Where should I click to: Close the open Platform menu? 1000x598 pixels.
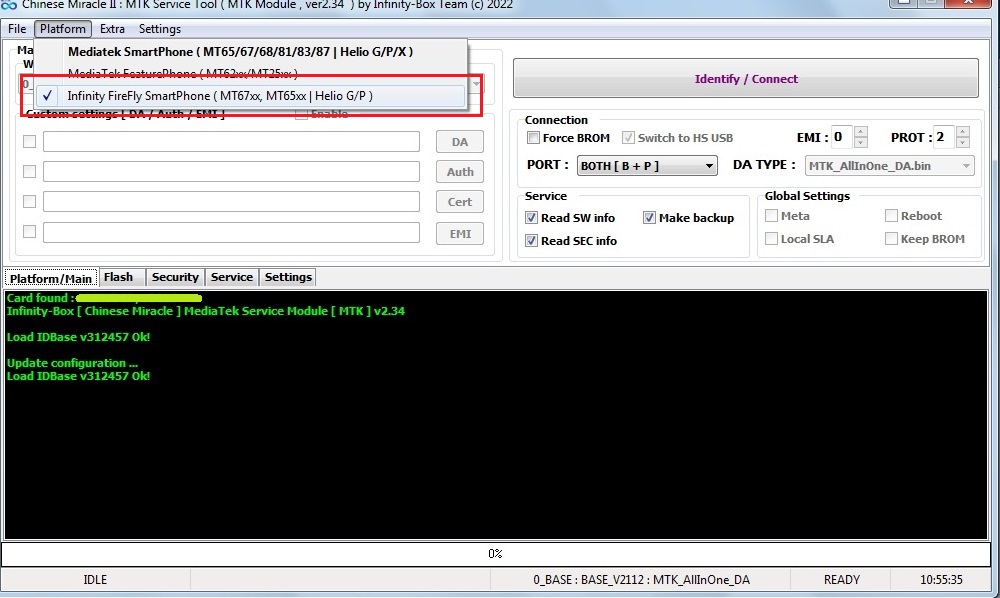(62, 29)
